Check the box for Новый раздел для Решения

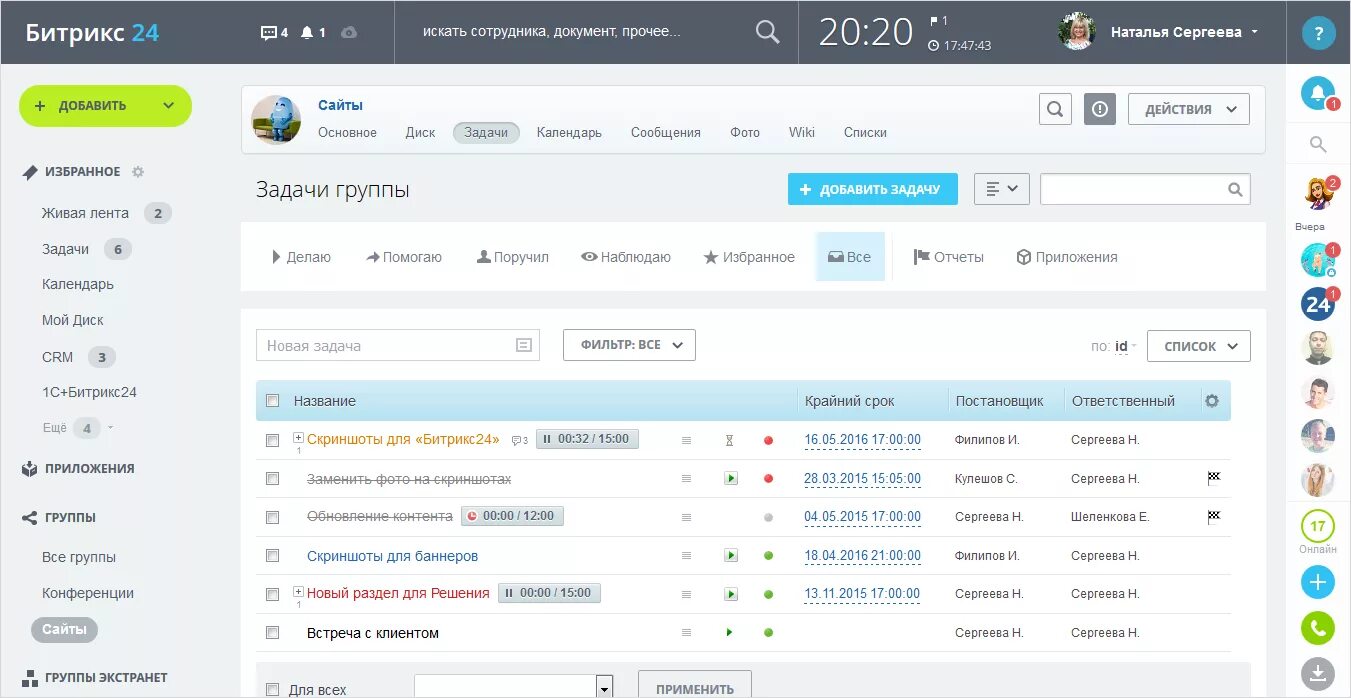[272, 594]
